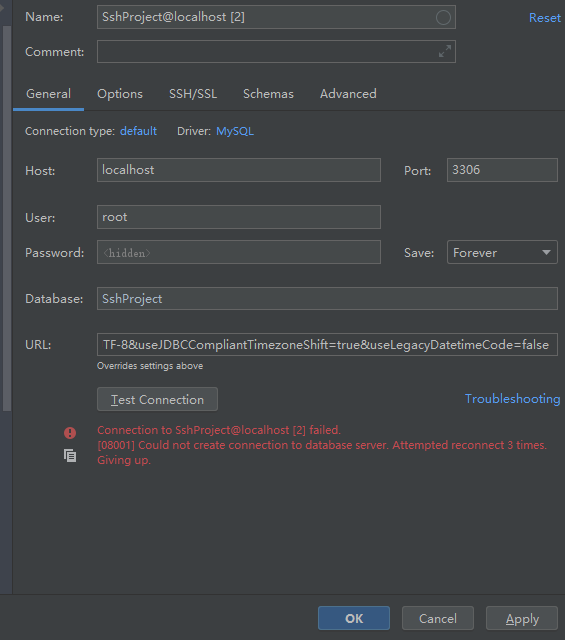The image size is (565, 640).
Task: Select the MySQL driver link
Action: point(235,131)
